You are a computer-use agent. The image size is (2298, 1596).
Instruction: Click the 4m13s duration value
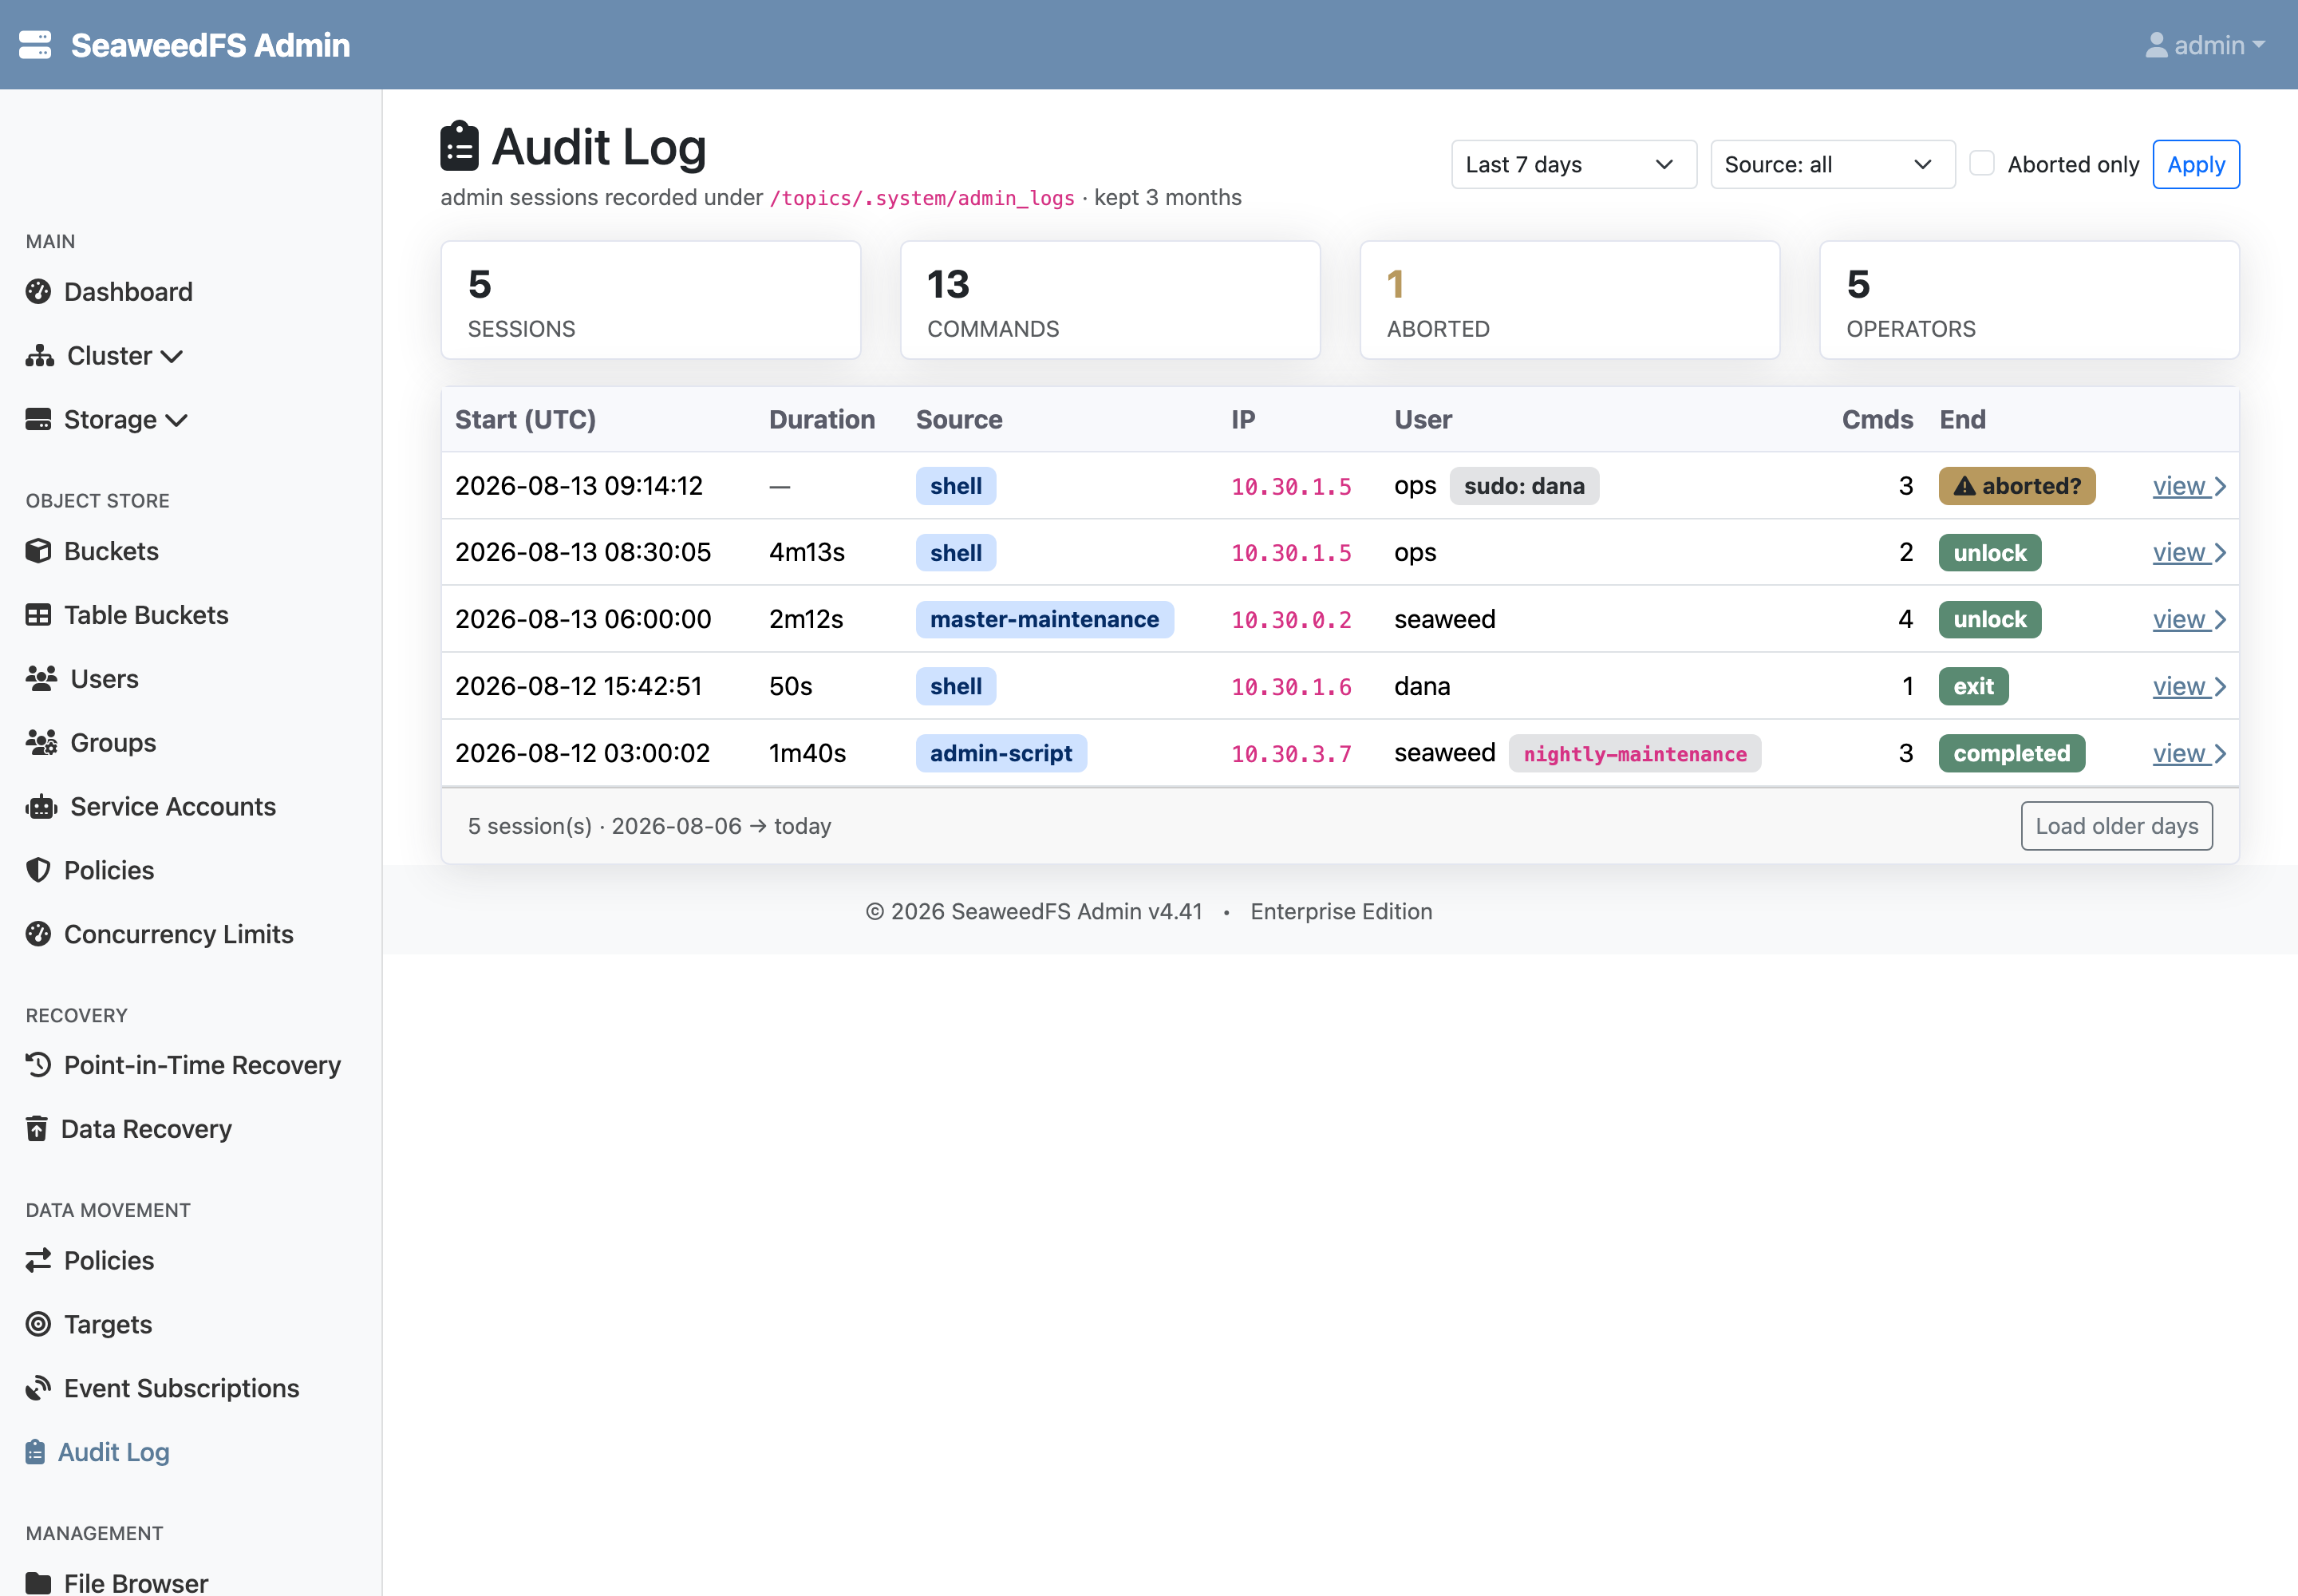click(x=806, y=553)
